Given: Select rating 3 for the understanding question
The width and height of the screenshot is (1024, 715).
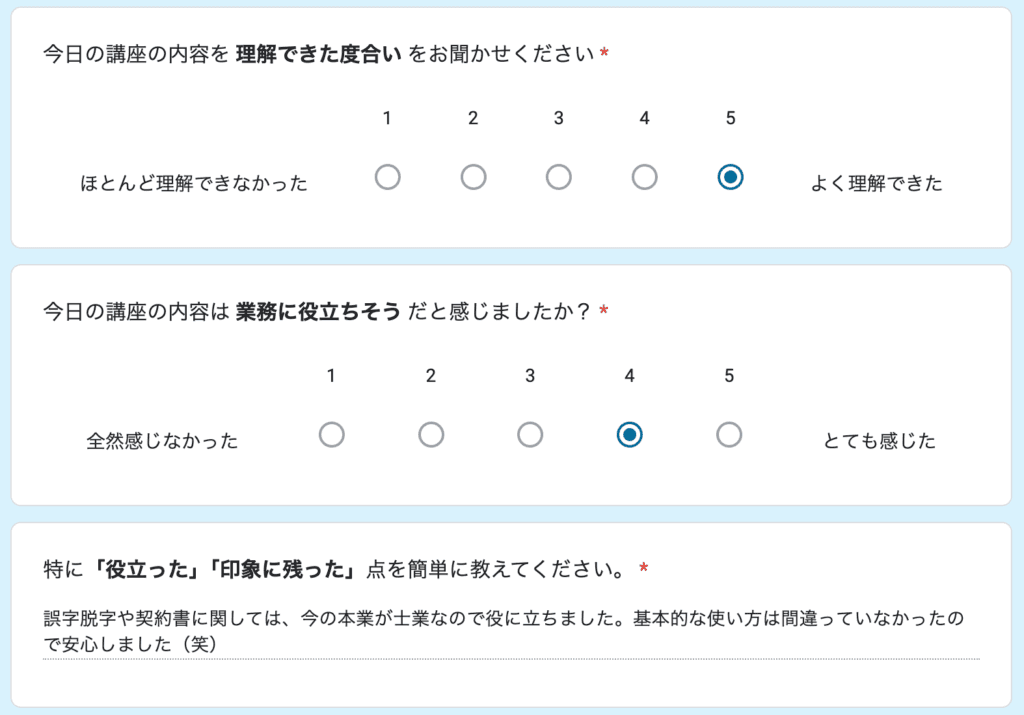Looking at the screenshot, I should pyautogui.click(x=559, y=177).
